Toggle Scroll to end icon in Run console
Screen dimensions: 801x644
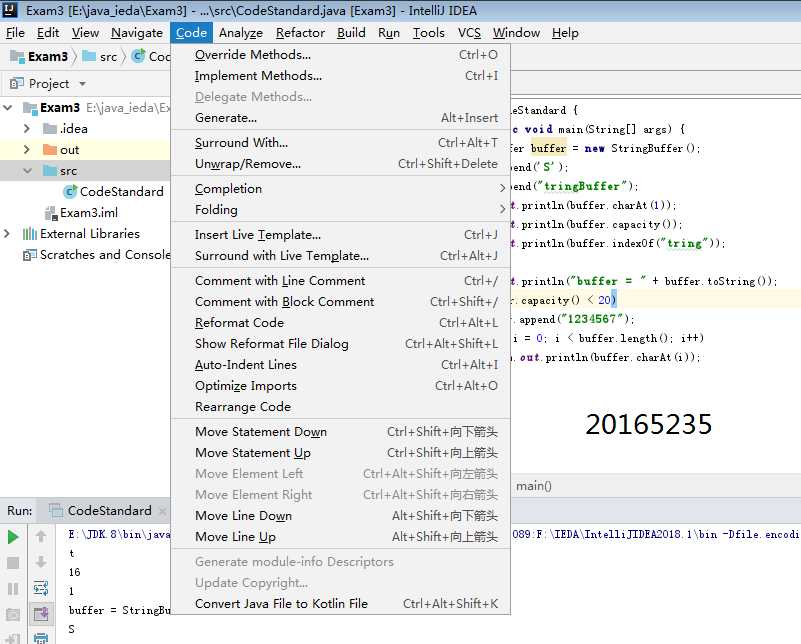point(41,614)
